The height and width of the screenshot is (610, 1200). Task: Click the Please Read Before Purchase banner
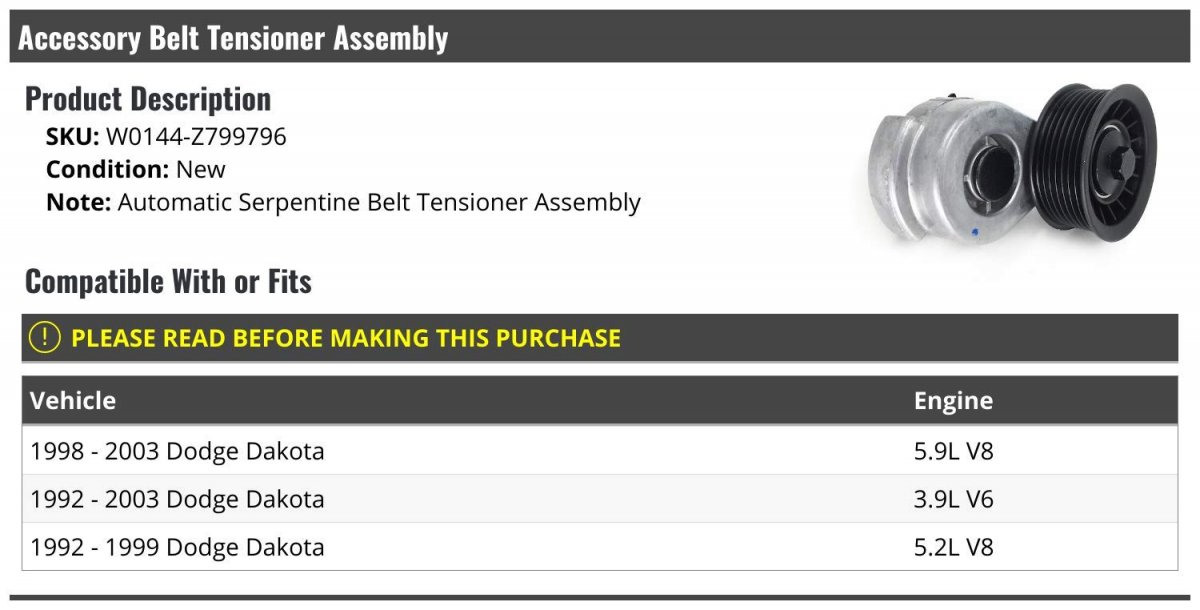coord(600,338)
